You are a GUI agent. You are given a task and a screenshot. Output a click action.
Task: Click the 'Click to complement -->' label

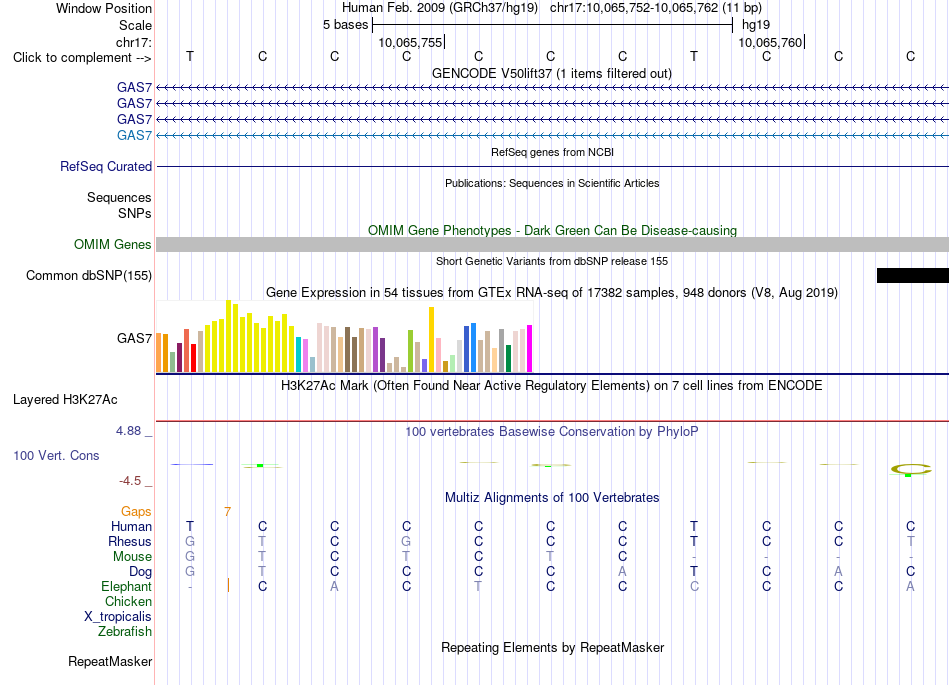coord(82,58)
